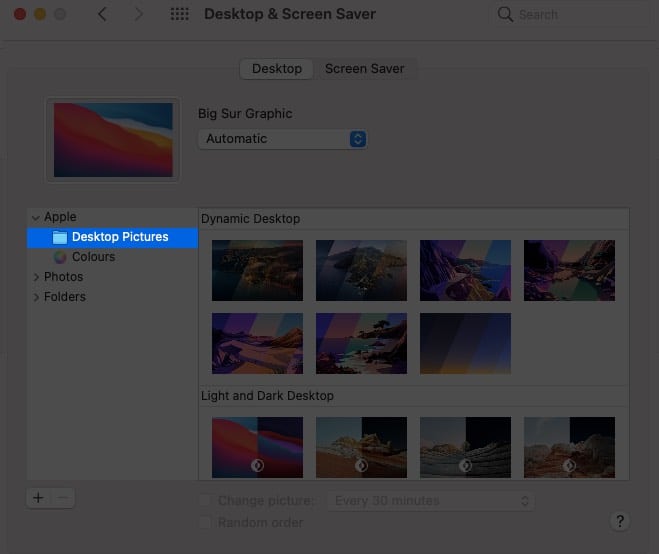This screenshot has width=659, height=554.
Task: Click the Apple label in sidebar
Action: (x=60, y=217)
